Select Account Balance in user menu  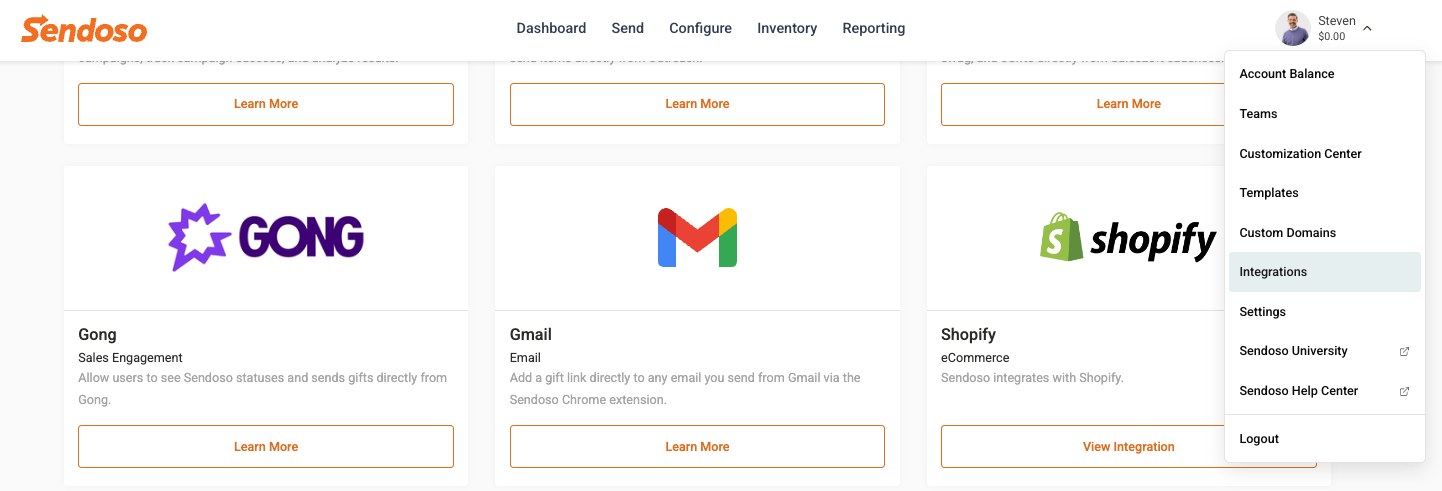[x=1325, y=74]
